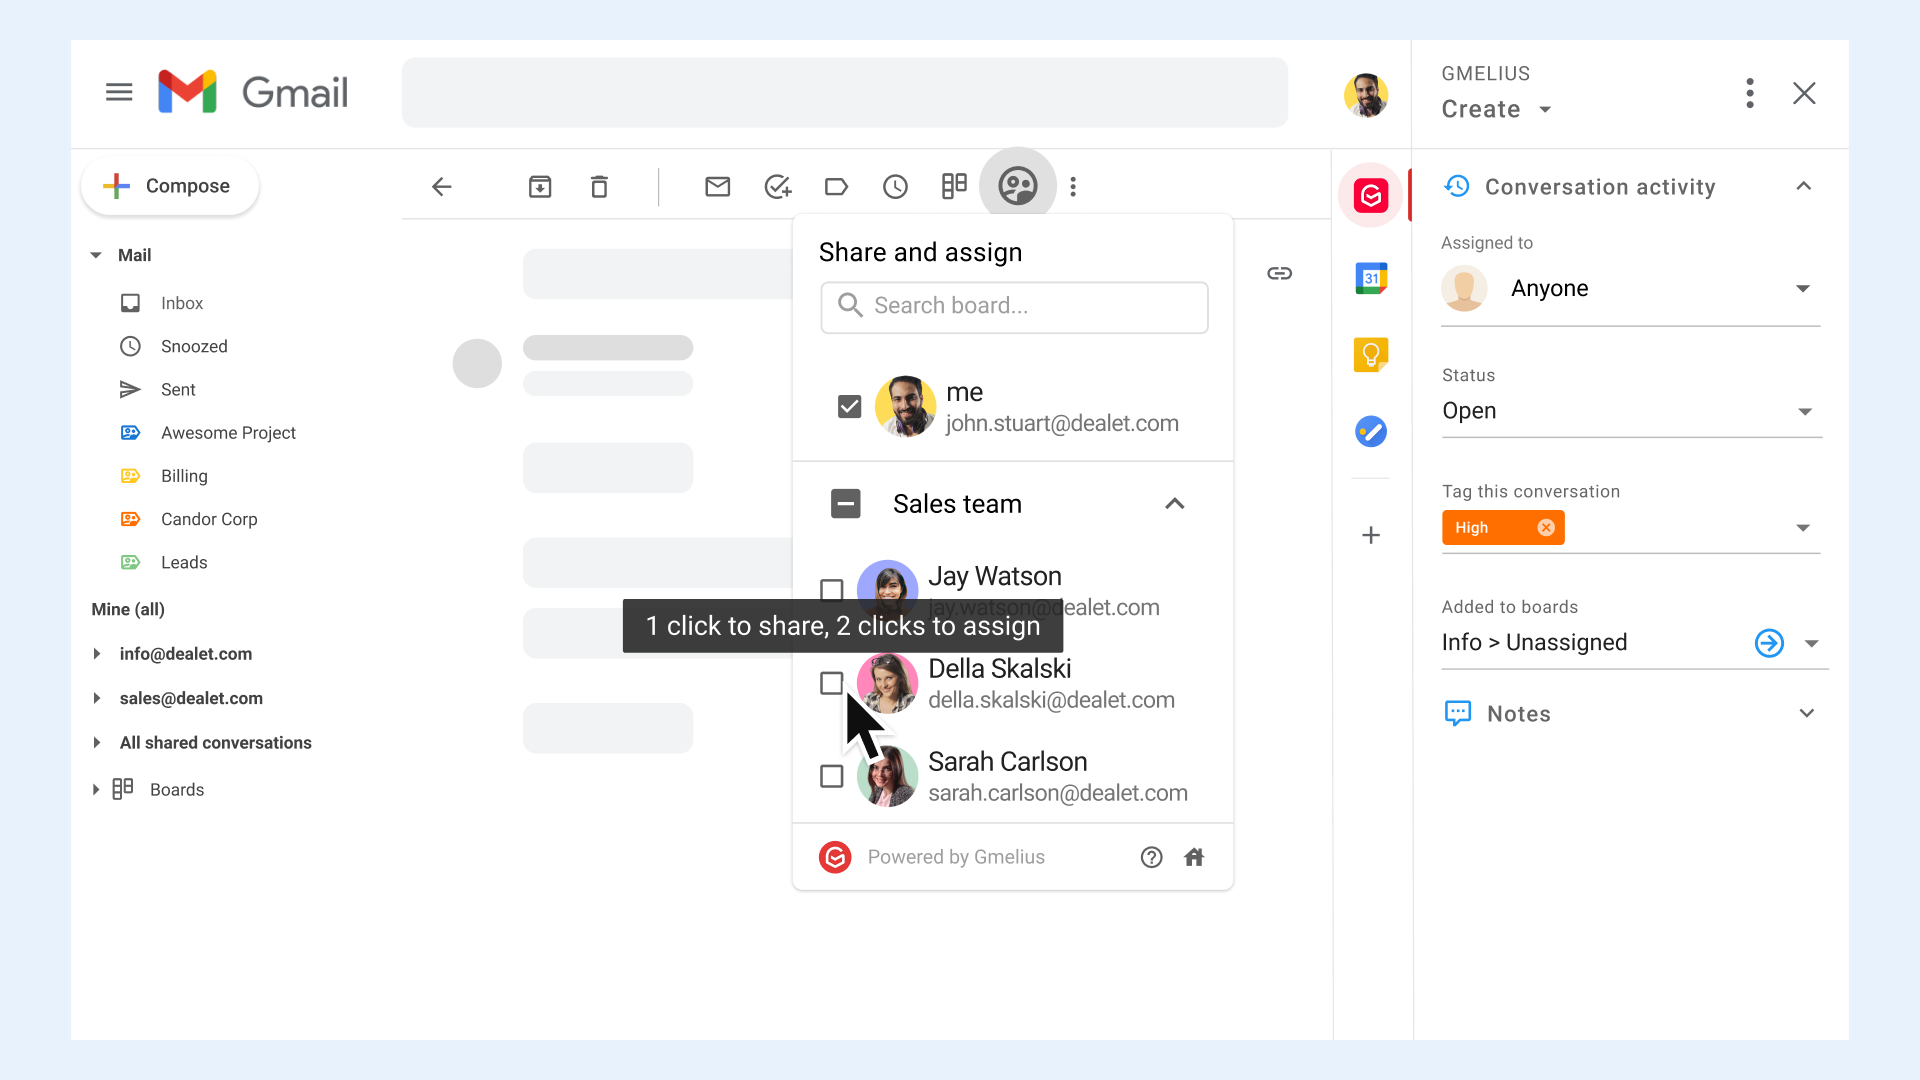This screenshot has height=1080, width=1920.
Task: Open the Share and assign icon
Action: coord(1017,186)
